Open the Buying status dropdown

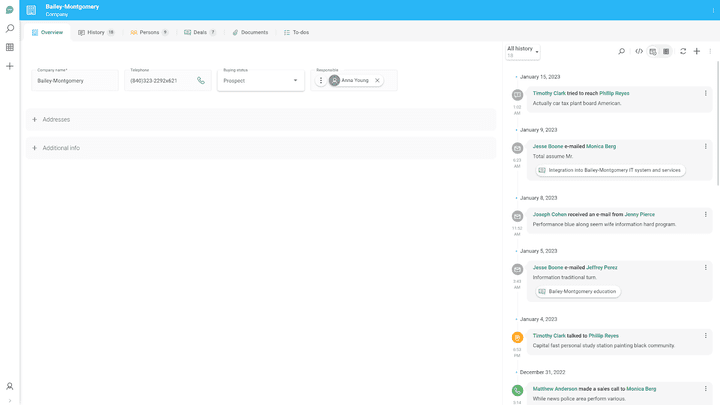pos(260,80)
